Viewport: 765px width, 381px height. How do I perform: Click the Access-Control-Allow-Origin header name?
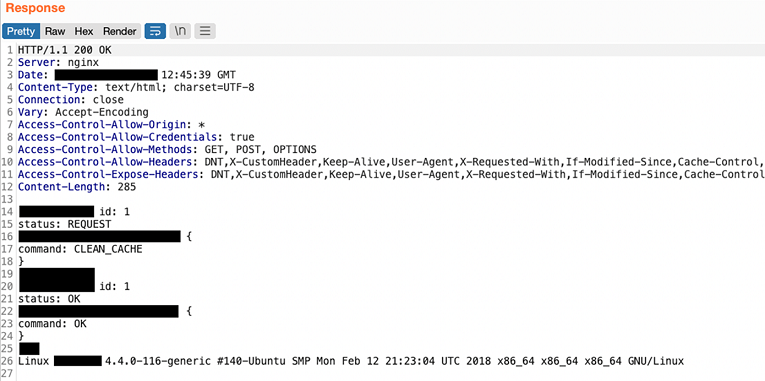click(102, 124)
